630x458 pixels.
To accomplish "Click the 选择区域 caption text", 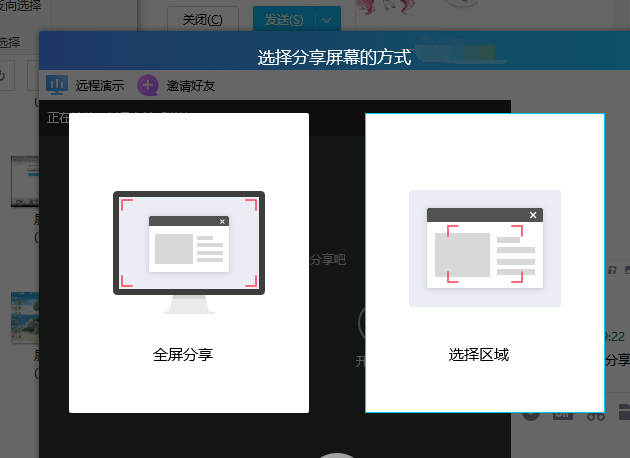I will pos(479,355).
